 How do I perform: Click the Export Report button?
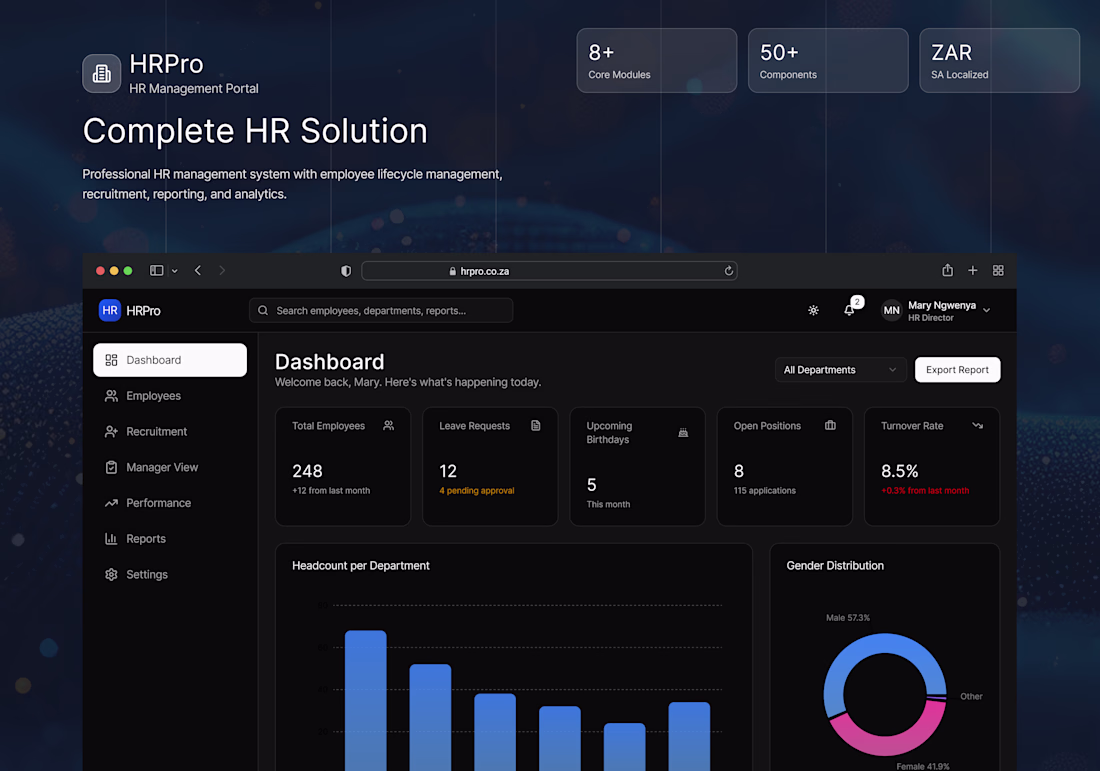tap(958, 370)
